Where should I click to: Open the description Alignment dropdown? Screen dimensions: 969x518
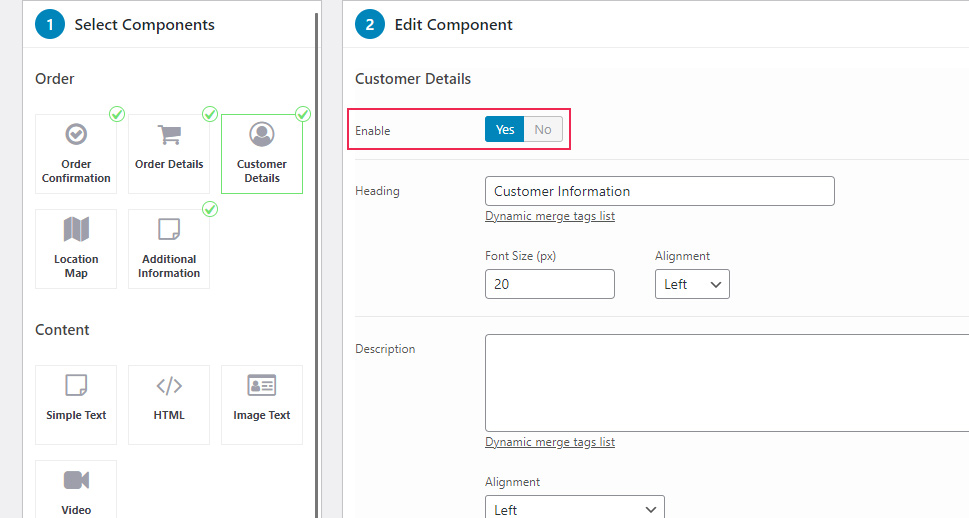575,508
